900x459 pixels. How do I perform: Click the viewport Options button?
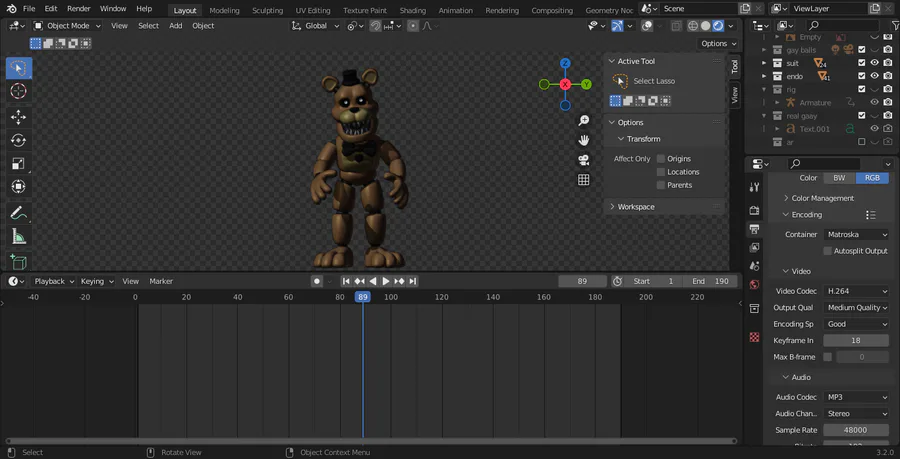(718, 44)
